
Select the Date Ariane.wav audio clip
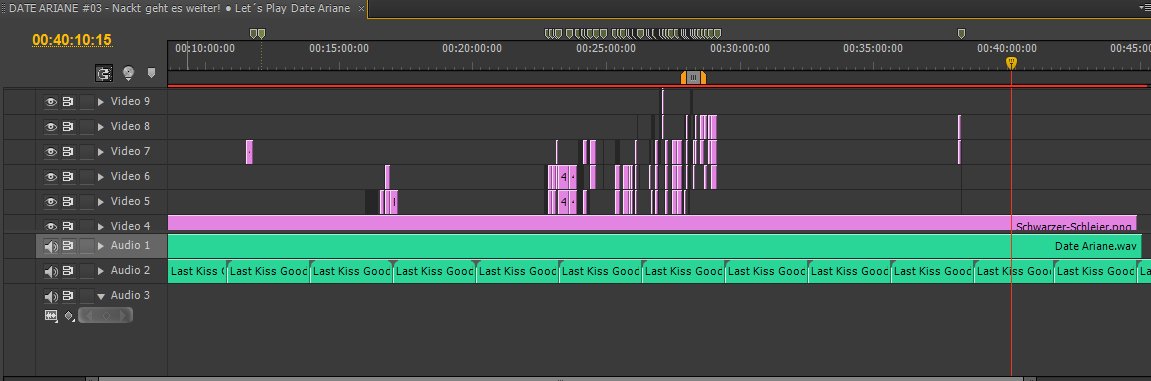655,246
